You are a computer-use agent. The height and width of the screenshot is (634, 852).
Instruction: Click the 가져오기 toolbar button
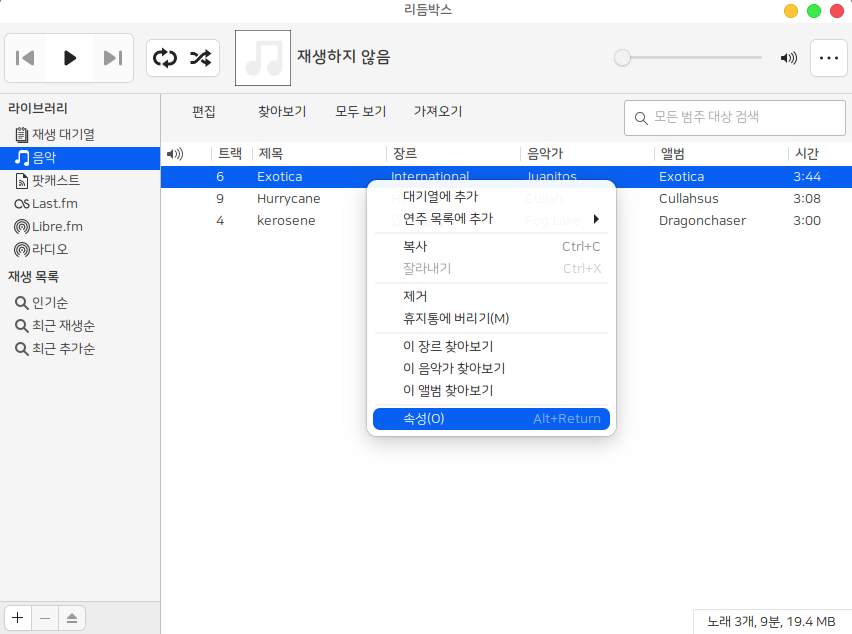(438, 112)
